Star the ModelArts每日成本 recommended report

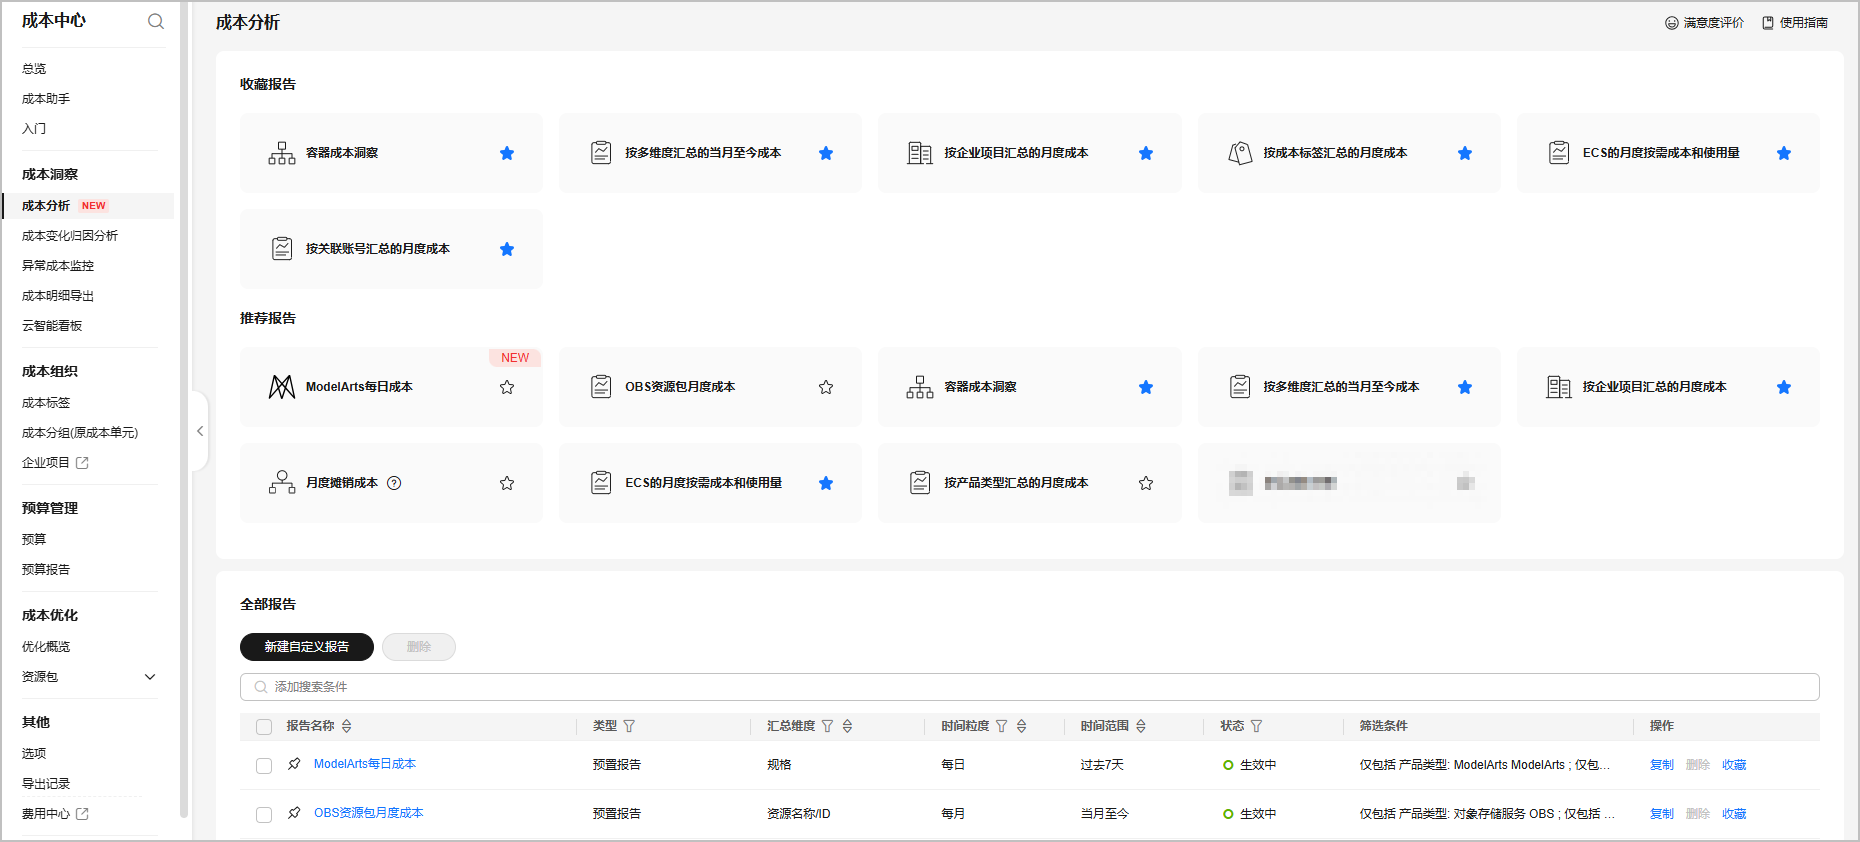[x=507, y=387]
